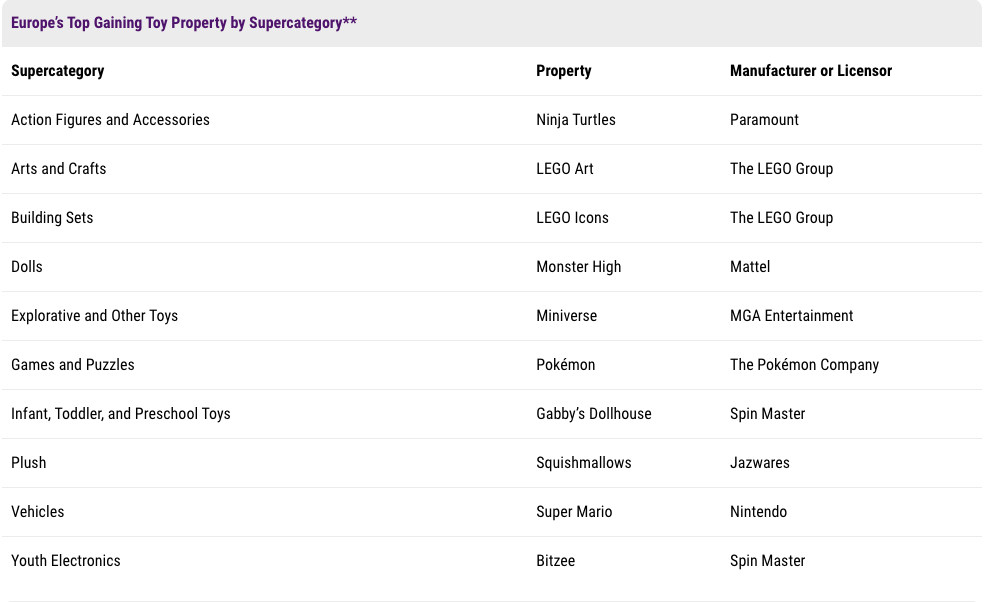Select the Action Figures and Accessories cell
The width and height of the screenshot is (984, 602).
click(110, 120)
